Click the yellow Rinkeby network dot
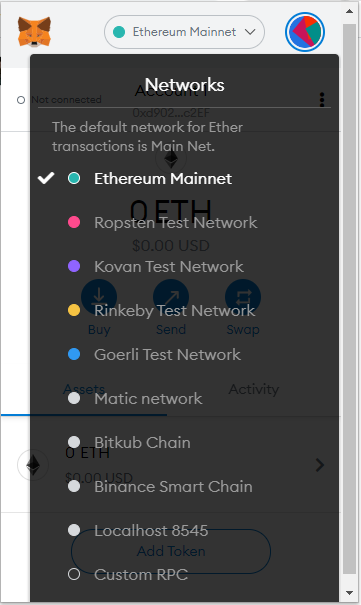This screenshot has width=361, height=605. 74,310
